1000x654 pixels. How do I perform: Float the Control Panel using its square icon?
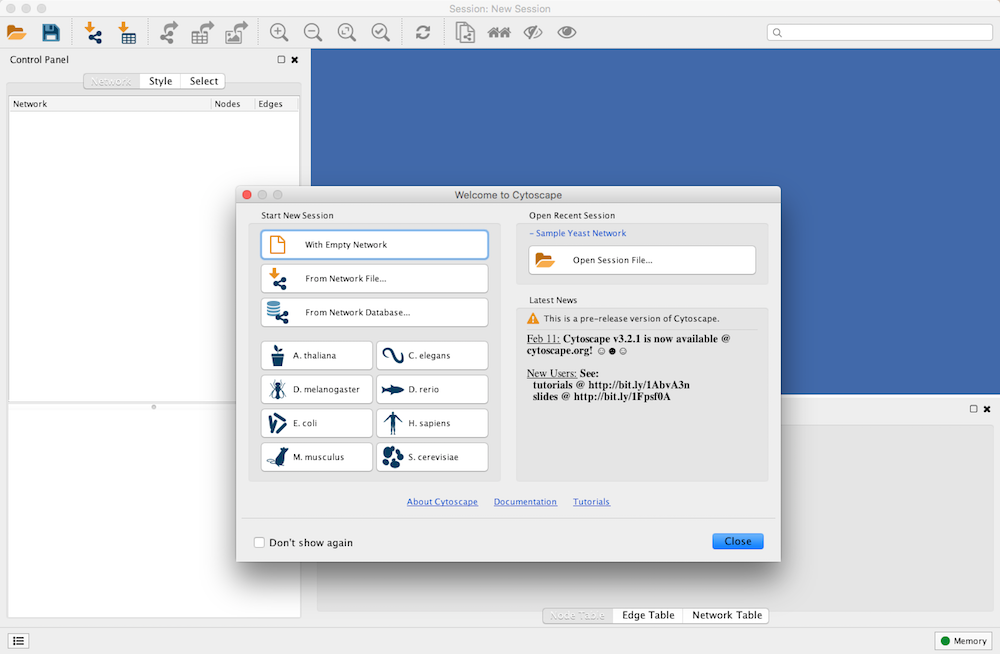pos(281,60)
